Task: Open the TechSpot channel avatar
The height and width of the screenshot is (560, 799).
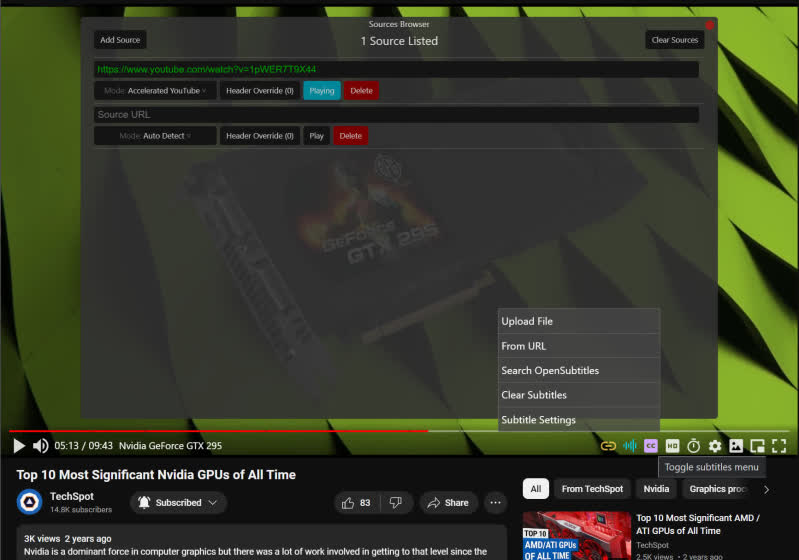Action: (30, 502)
